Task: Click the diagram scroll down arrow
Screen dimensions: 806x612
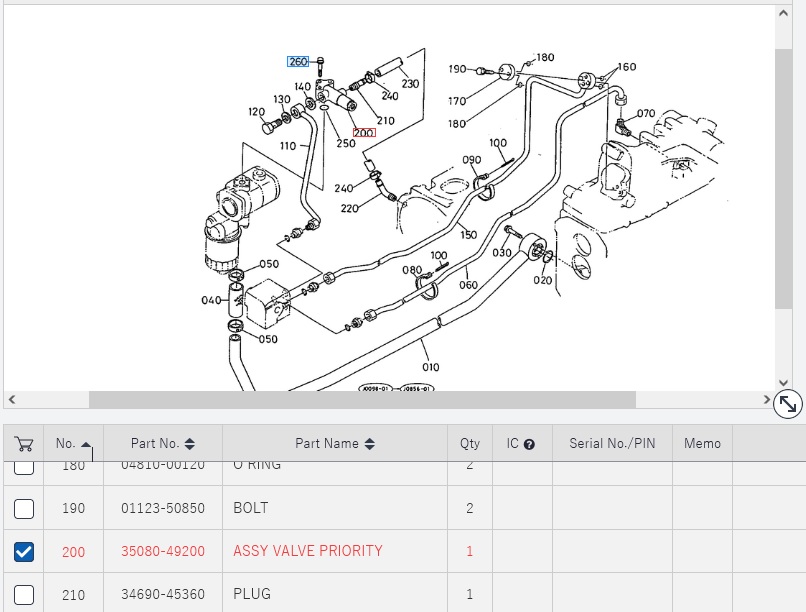Action: pyautogui.click(x=784, y=382)
